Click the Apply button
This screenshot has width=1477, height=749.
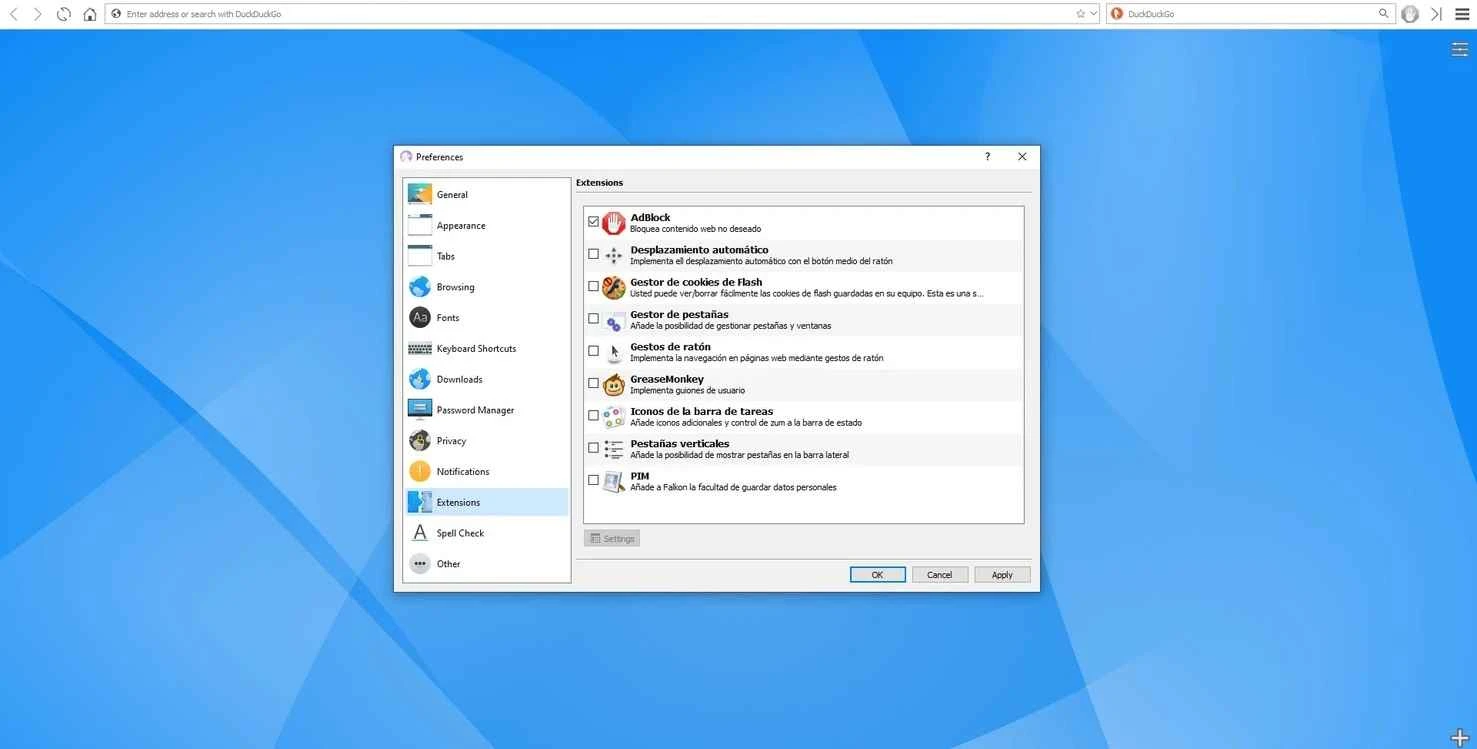coord(1002,575)
